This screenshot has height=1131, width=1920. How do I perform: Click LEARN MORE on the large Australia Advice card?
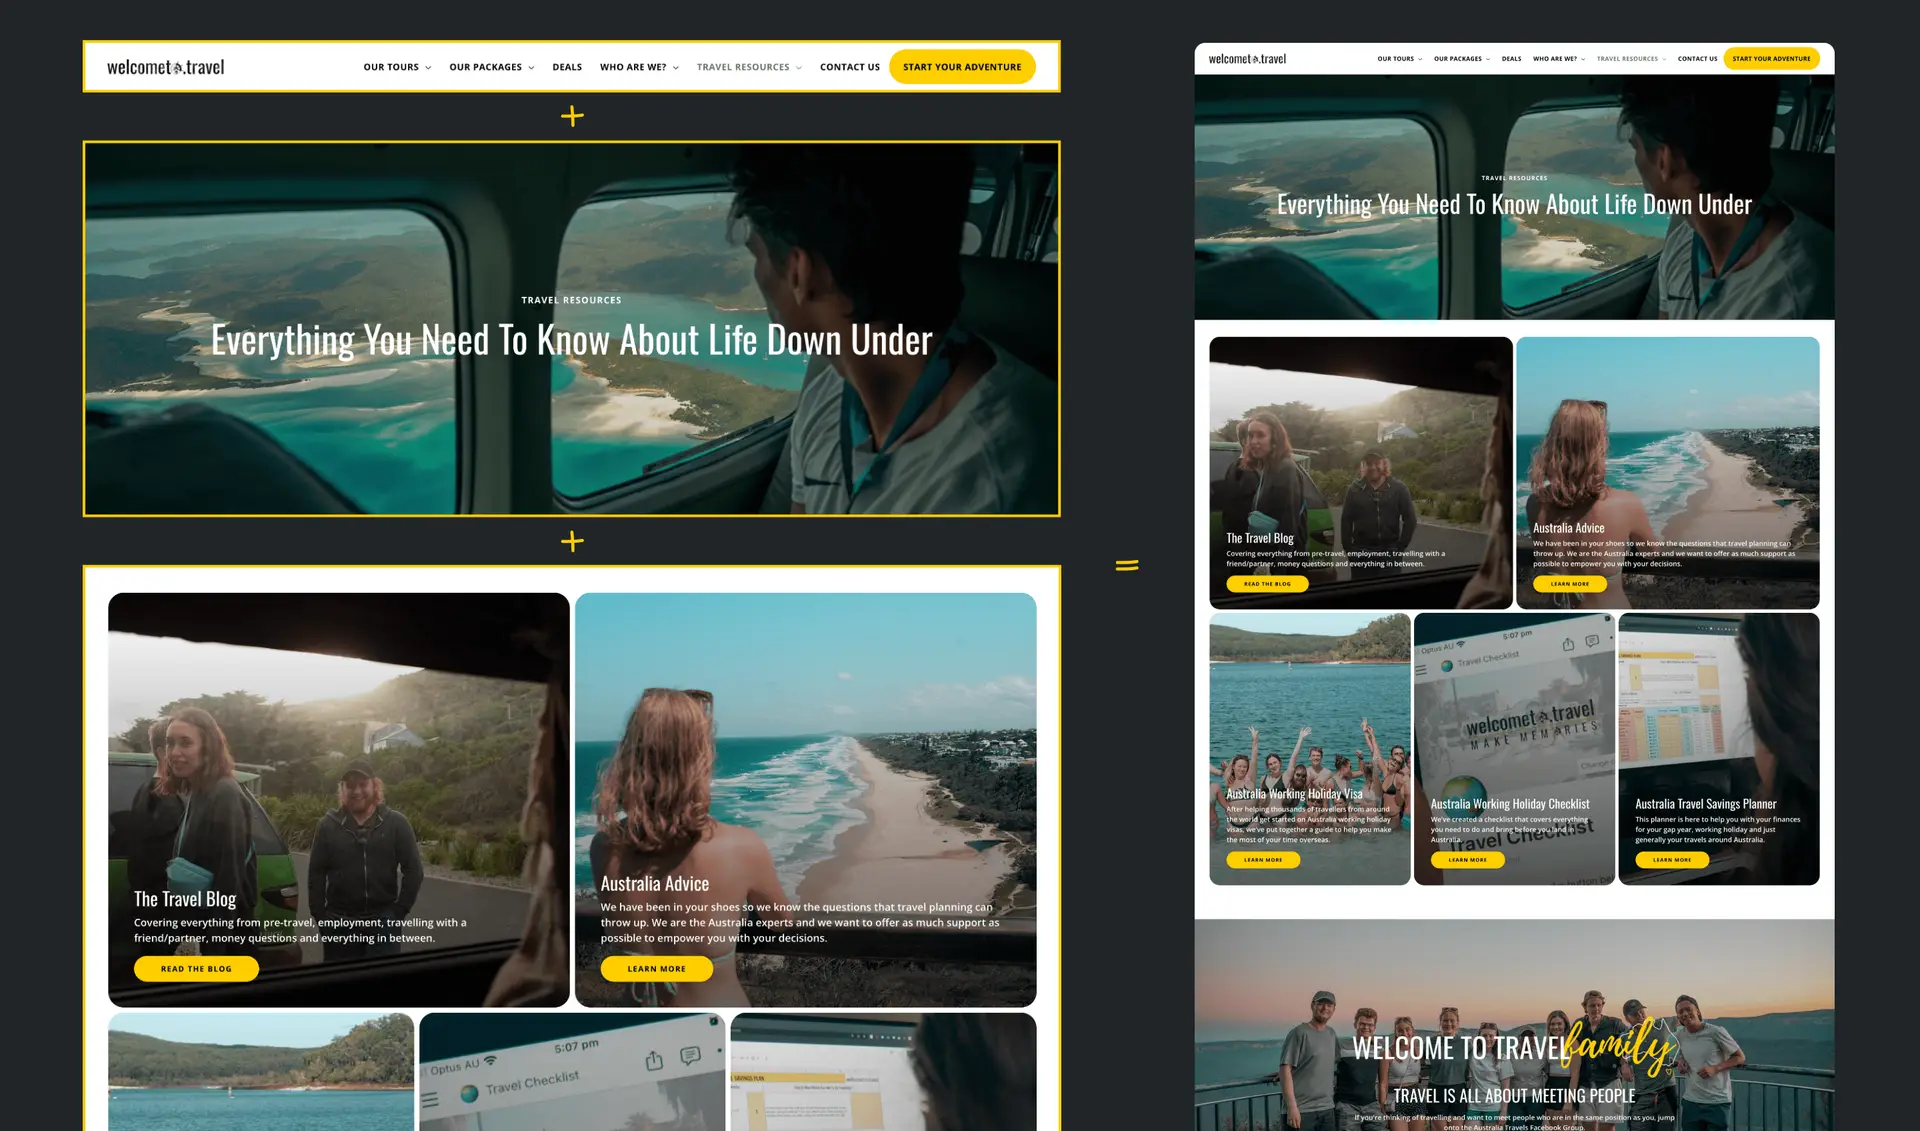(656, 969)
